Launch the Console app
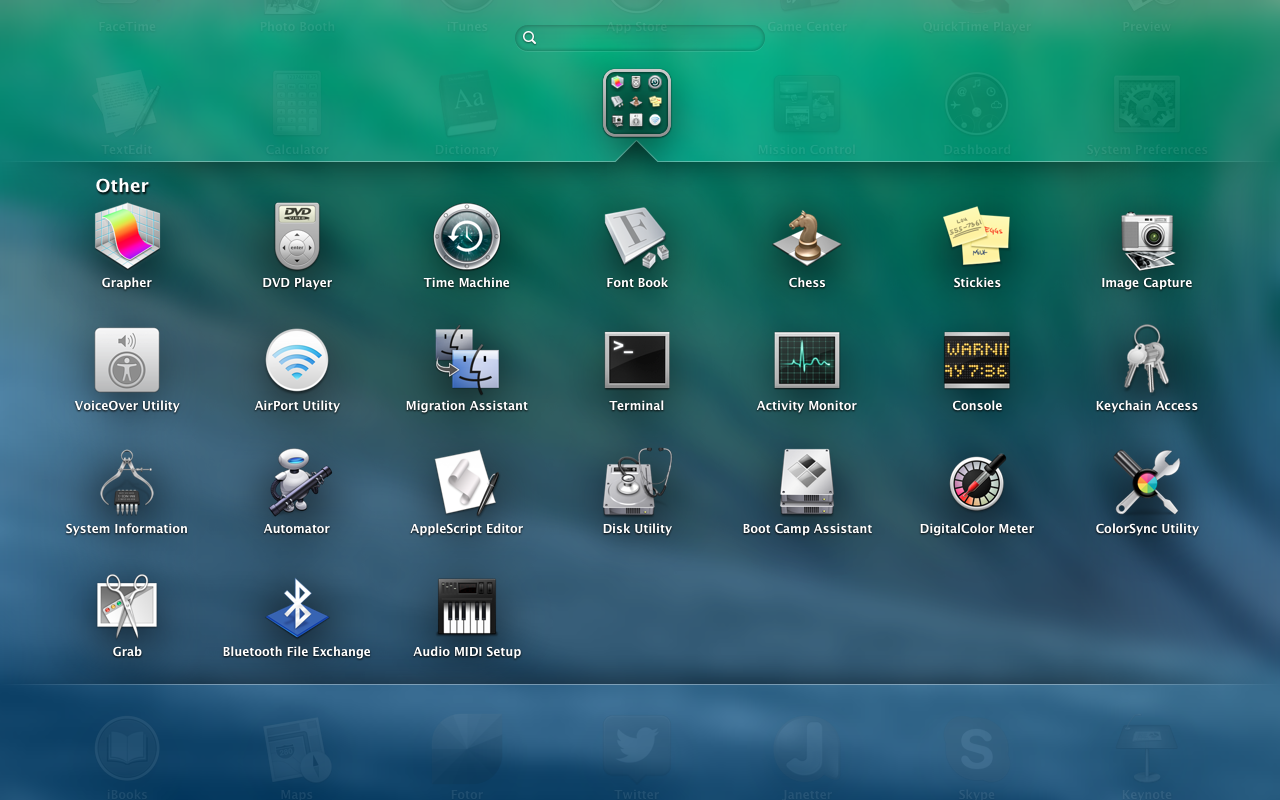1280x800 pixels. (x=977, y=360)
